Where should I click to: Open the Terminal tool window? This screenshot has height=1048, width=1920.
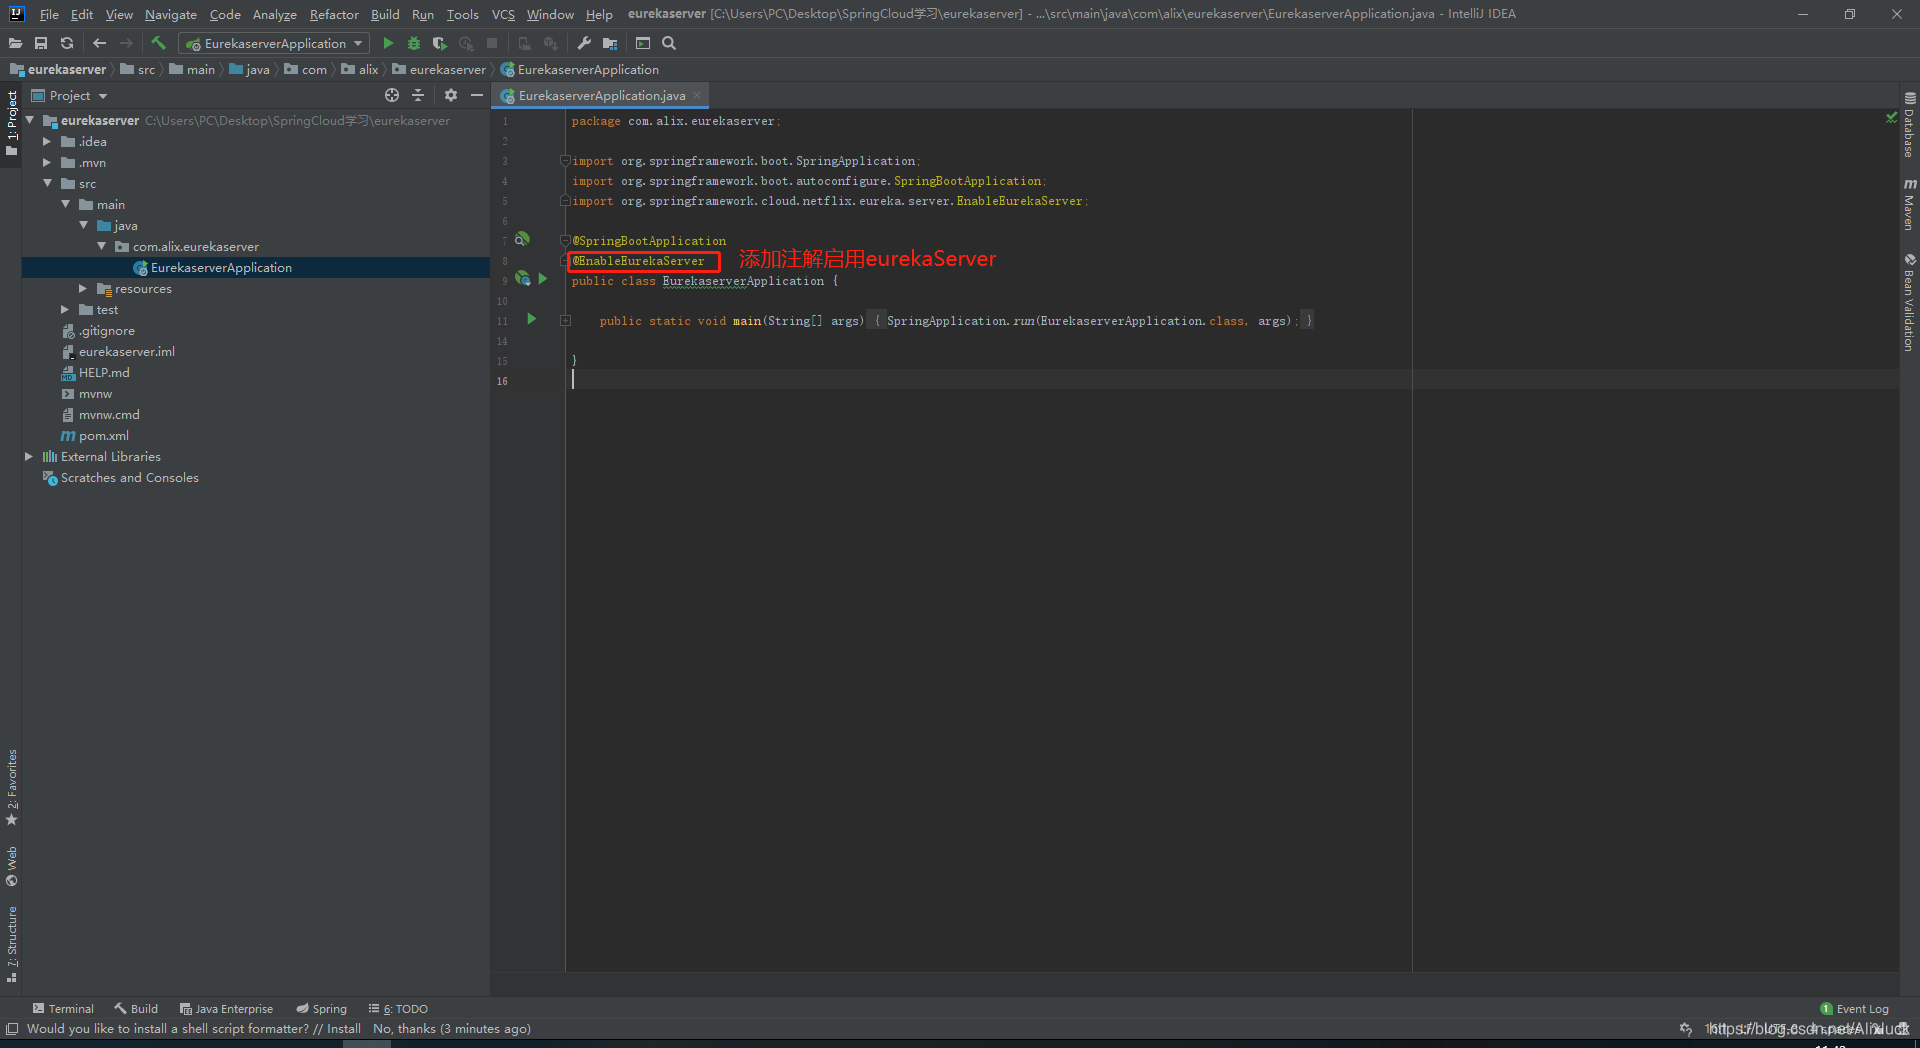pyautogui.click(x=63, y=1009)
